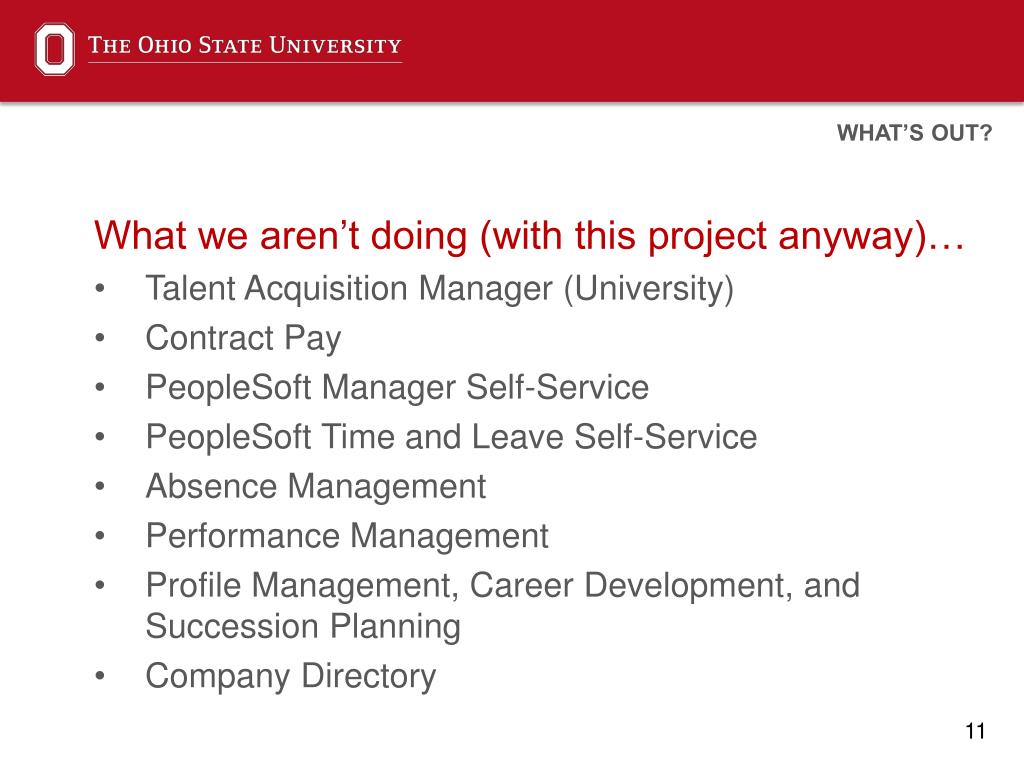This screenshot has height=768, width=1024.
Task: Click The Ohio State University wordmark
Action: (x=245, y=45)
